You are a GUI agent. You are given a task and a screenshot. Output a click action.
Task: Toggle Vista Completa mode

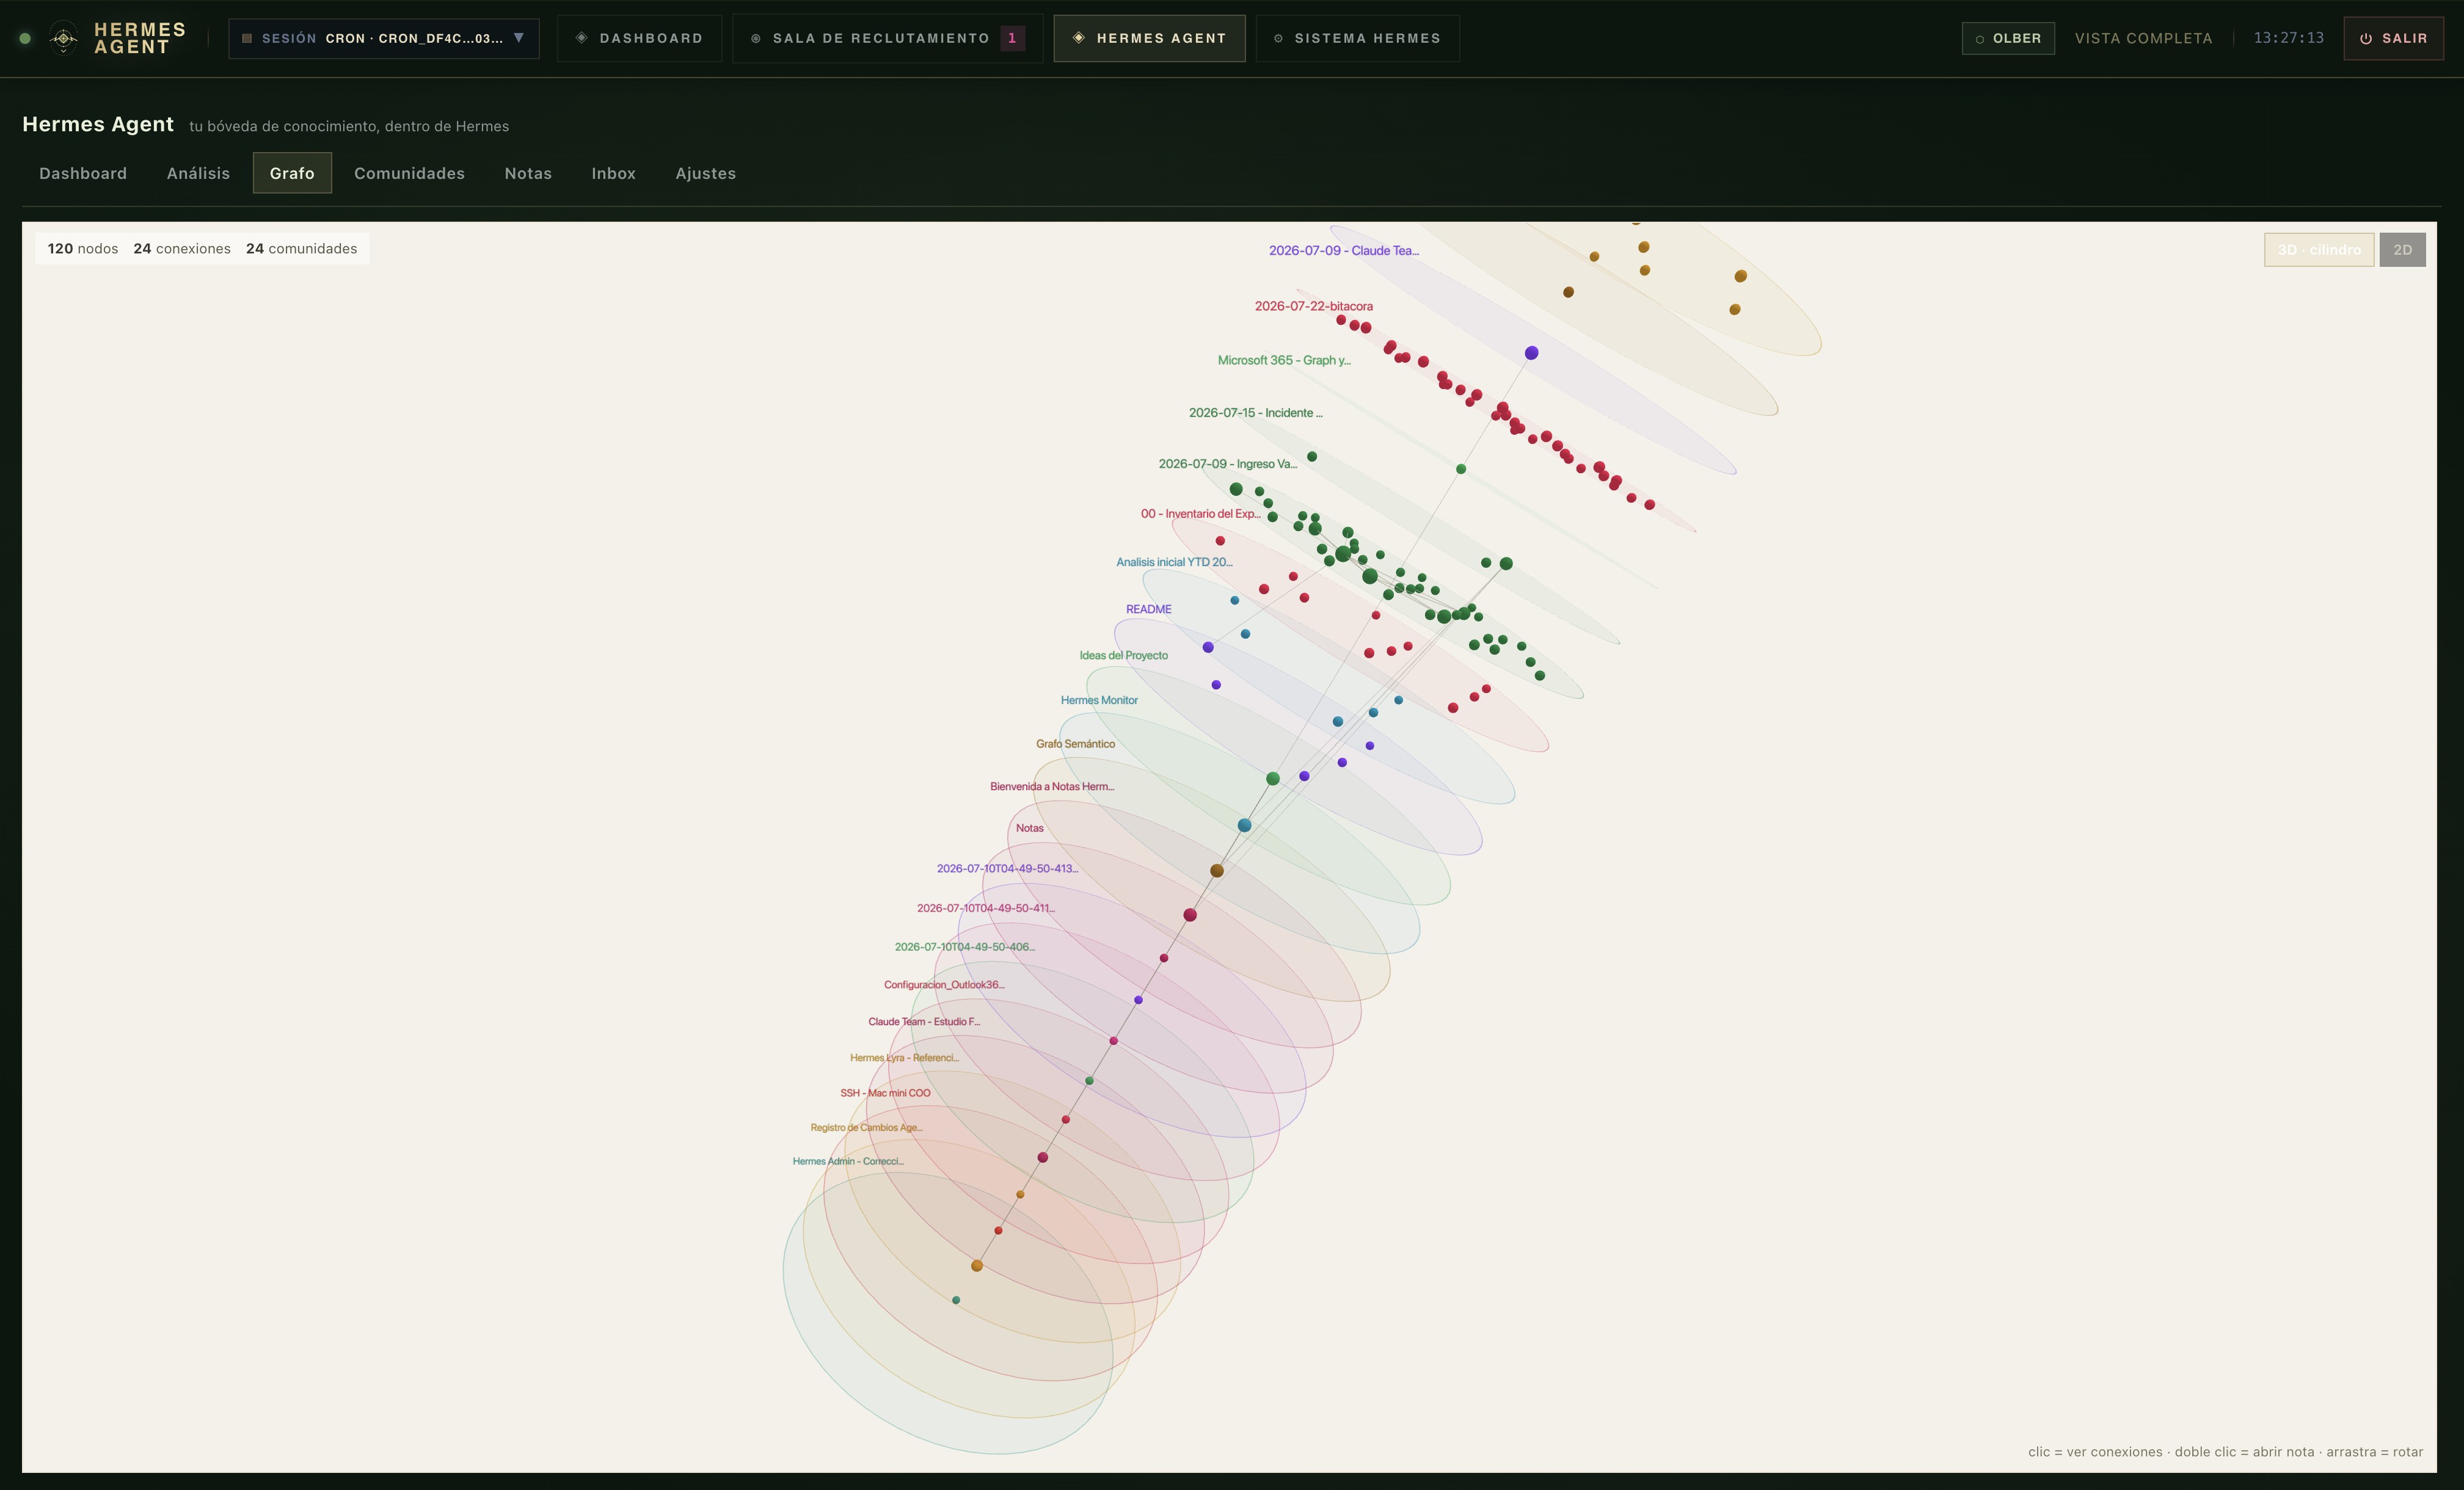point(2143,38)
